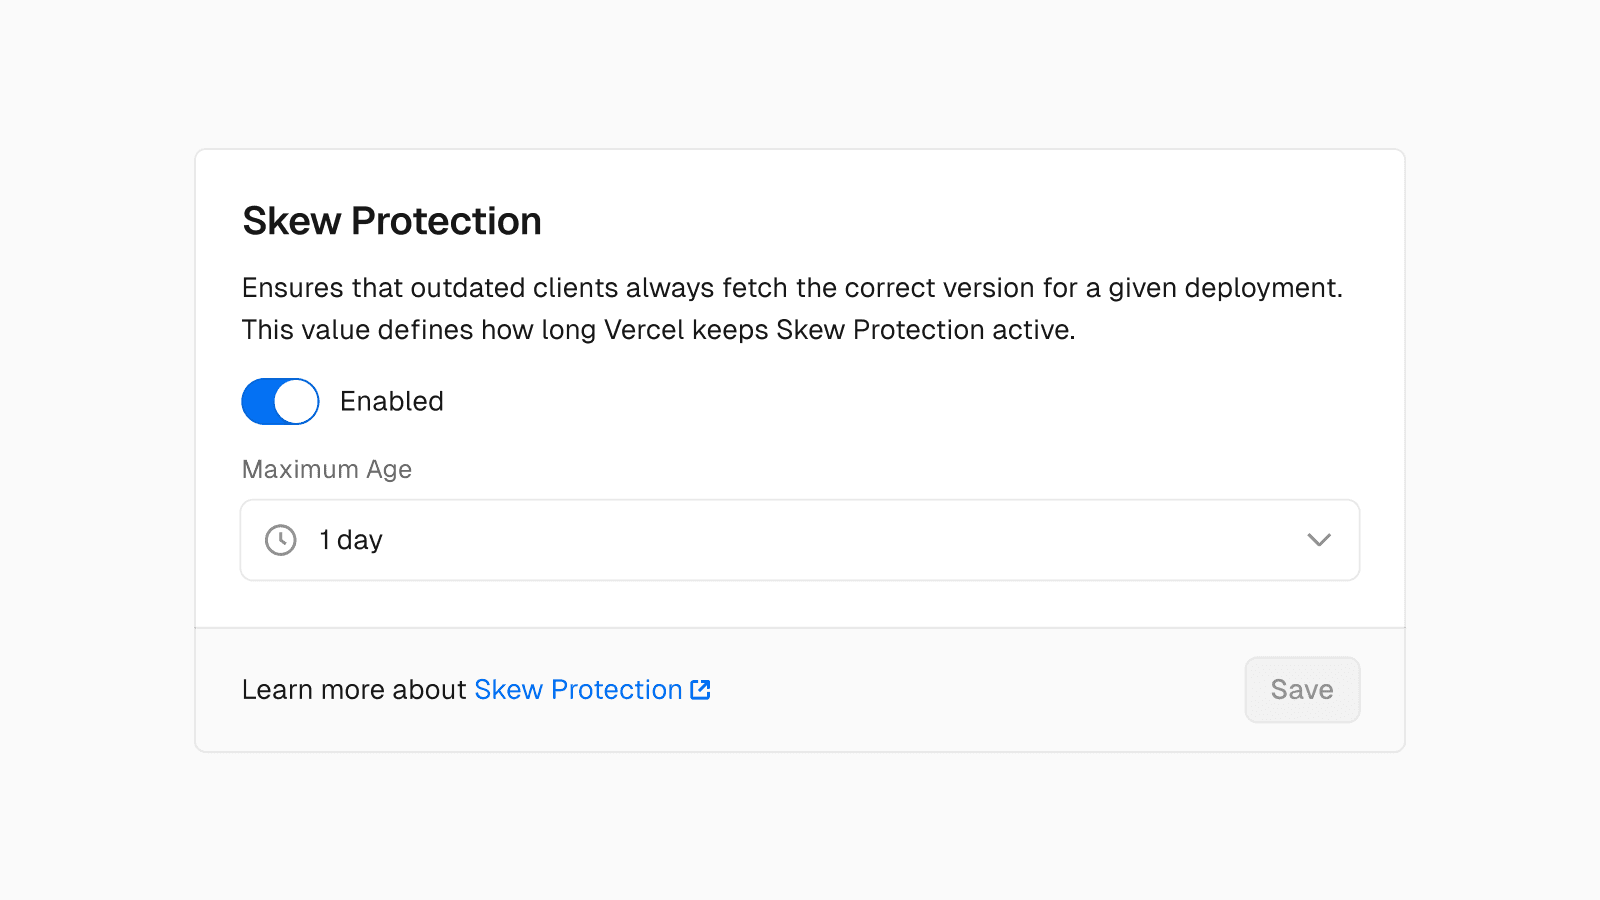
Task: Click the 'Skew Protection' card heading
Action: (391, 221)
